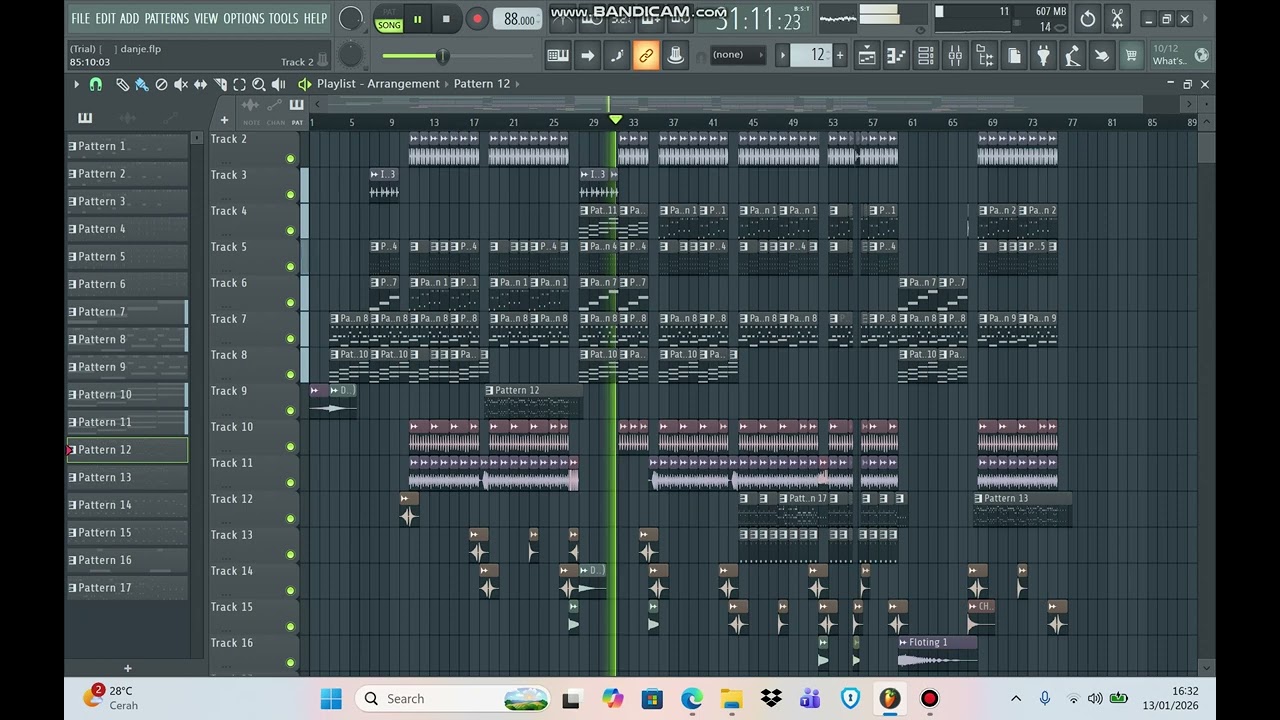Click the typing keyboard piano icon
Screen dimensions: 1280x720
pyautogui.click(x=558, y=56)
